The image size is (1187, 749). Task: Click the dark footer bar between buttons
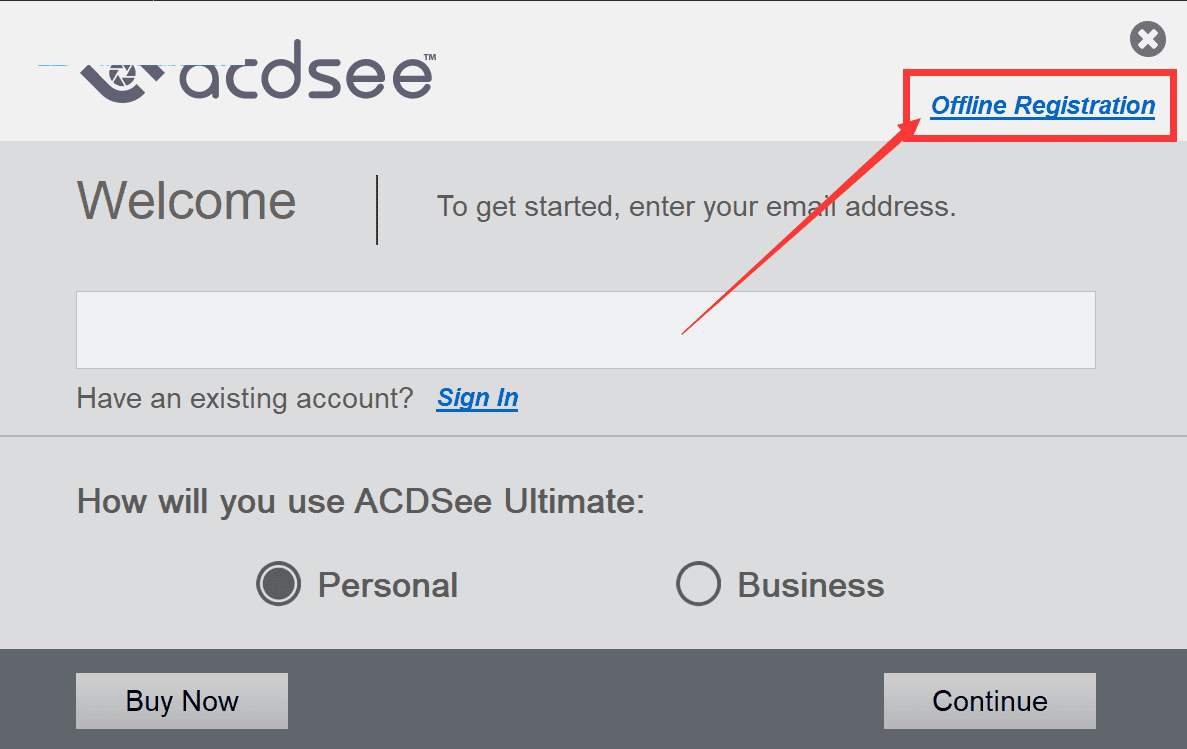585,700
